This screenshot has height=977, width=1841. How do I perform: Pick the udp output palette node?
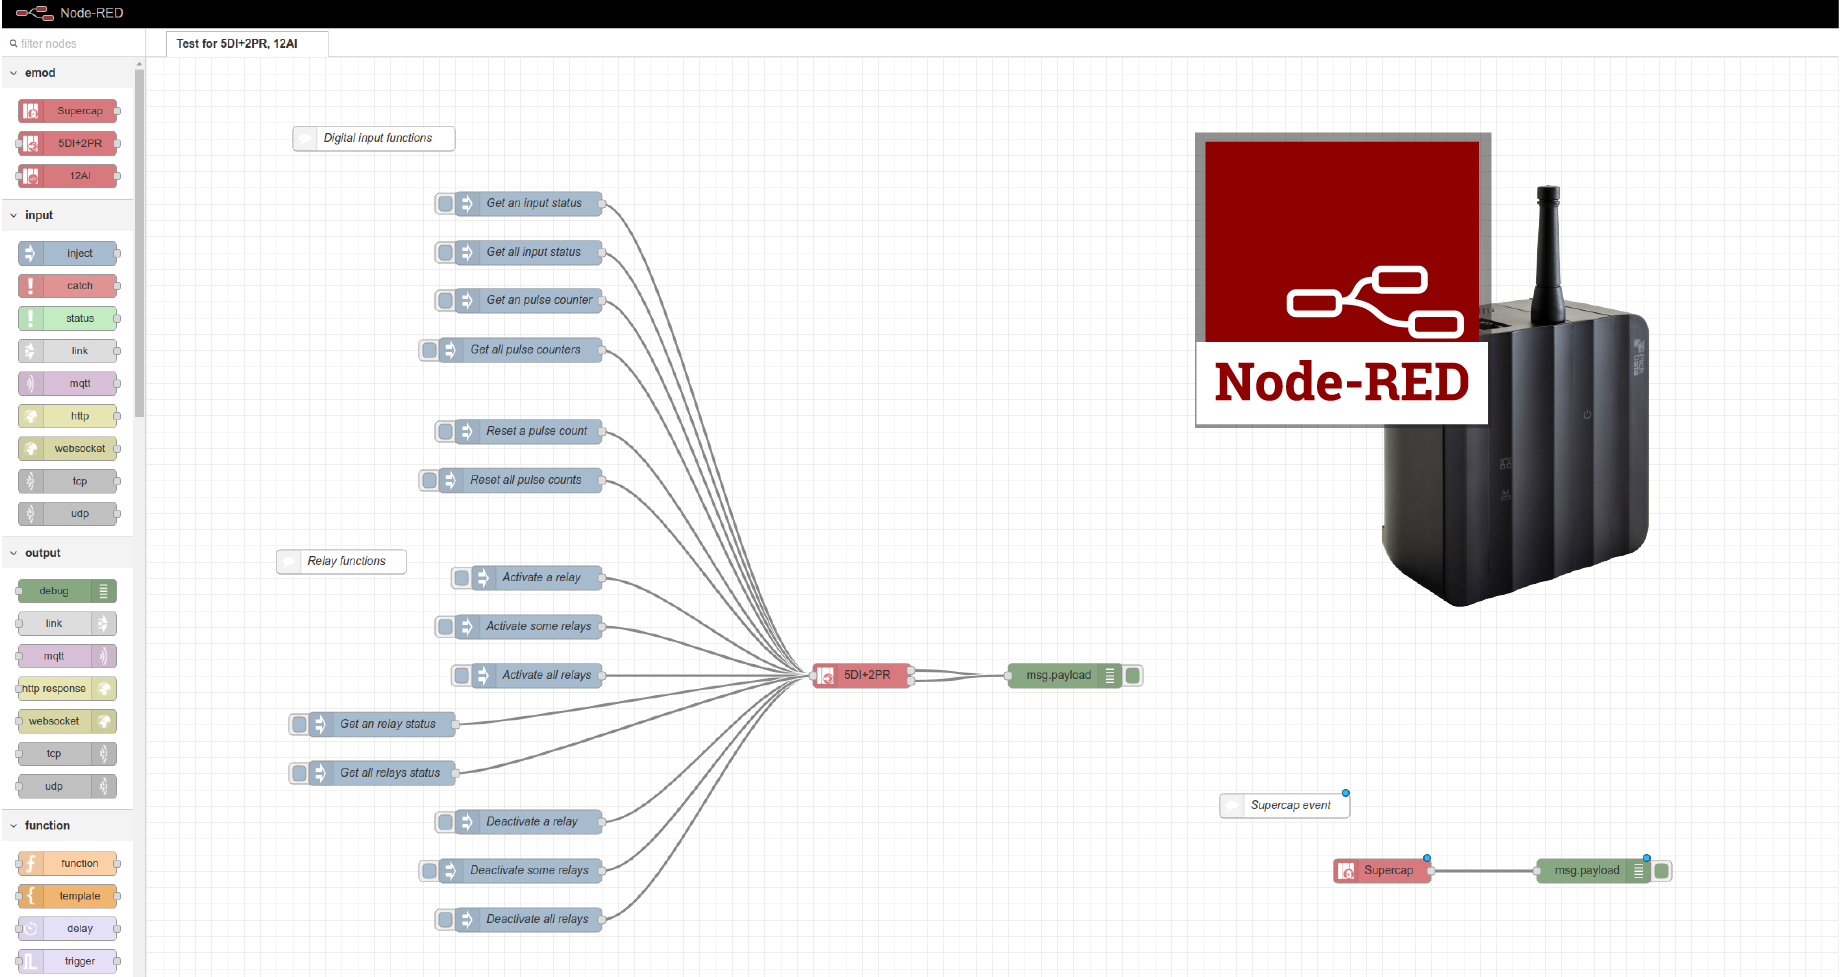(66, 787)
